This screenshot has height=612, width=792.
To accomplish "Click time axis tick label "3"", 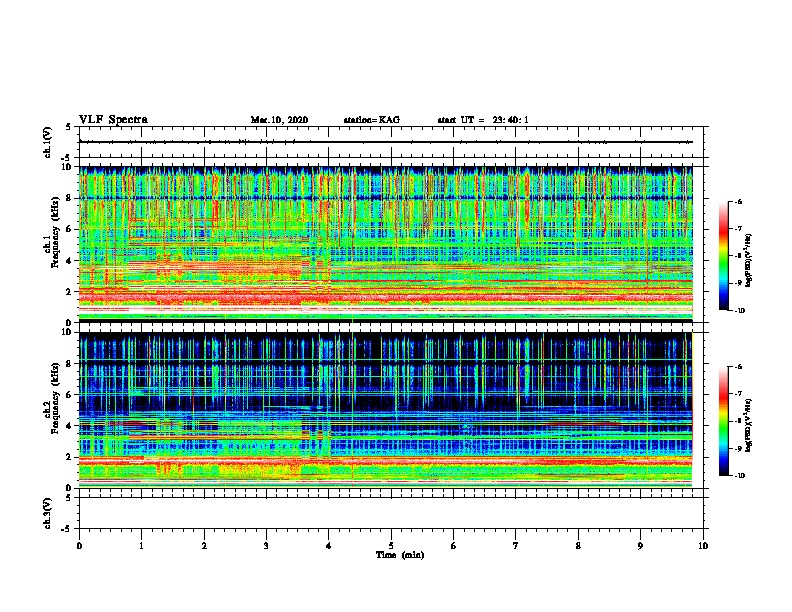I will click(266, 546).
